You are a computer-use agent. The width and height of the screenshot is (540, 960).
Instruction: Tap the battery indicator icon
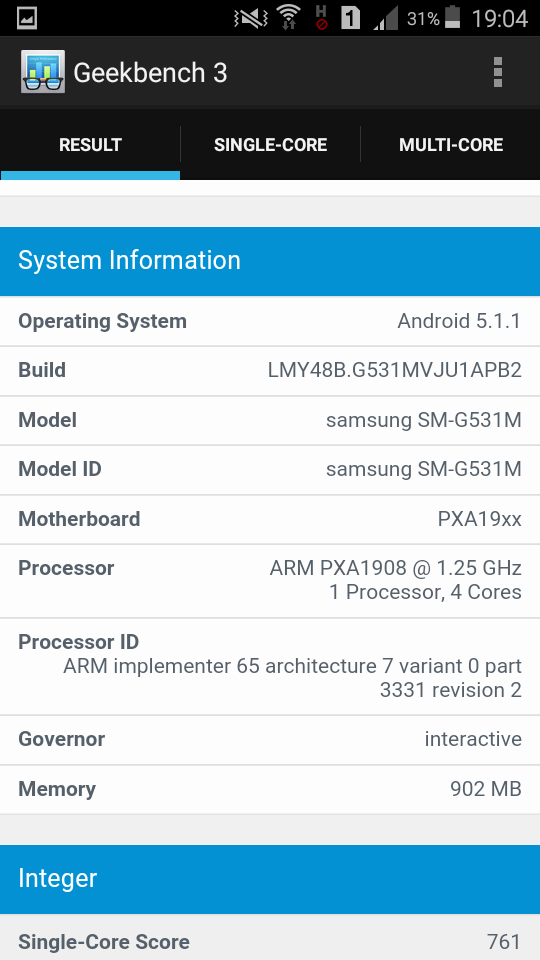(452, 18)
